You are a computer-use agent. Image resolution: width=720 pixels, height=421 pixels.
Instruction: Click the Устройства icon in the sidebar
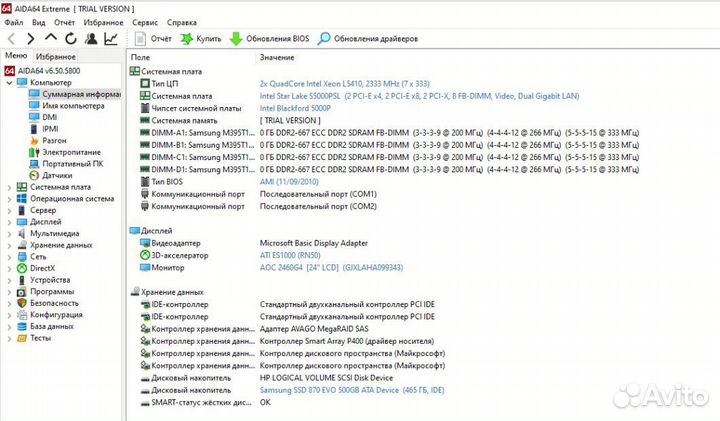click(x=22, y=280)
